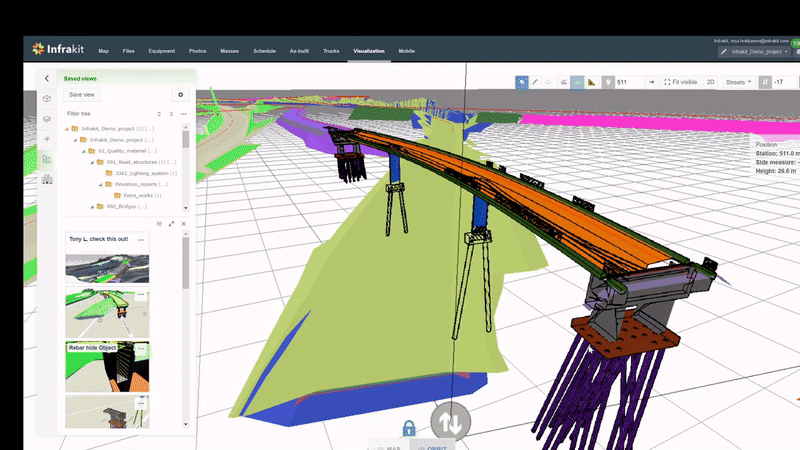800x450 pixels.
Task: Activate the angle measurement triangle tool
Action: pyautogui.click(x=592, y=82)
